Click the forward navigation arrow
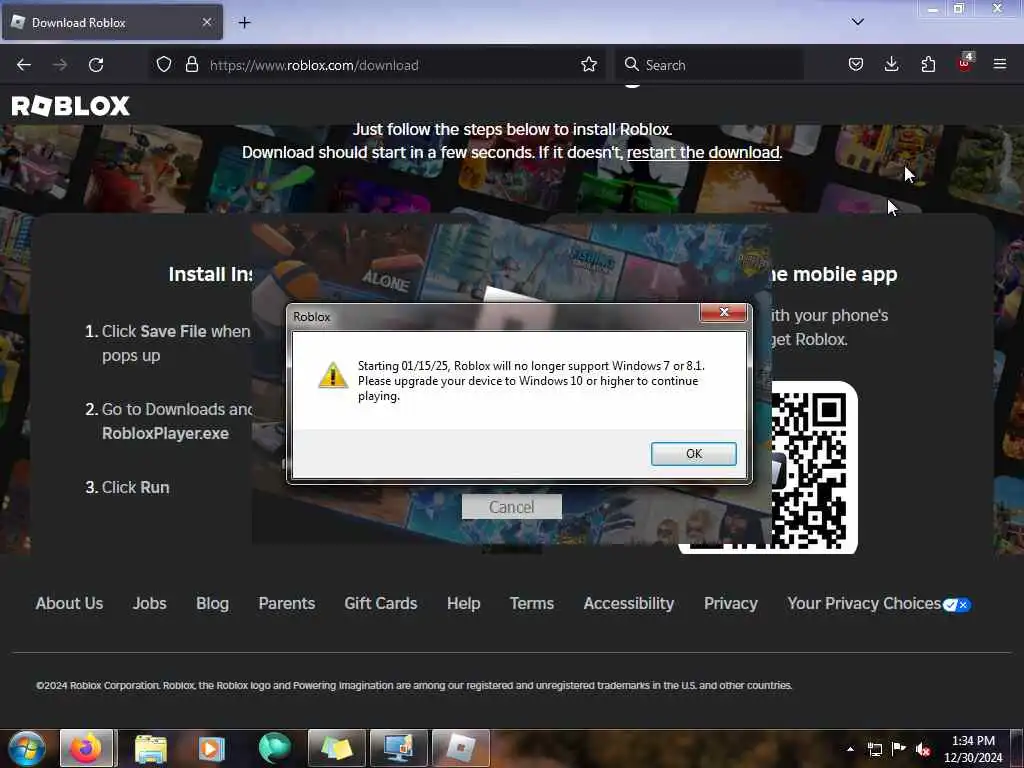This screenshot has width=1024, height=768. pos(60,65)
